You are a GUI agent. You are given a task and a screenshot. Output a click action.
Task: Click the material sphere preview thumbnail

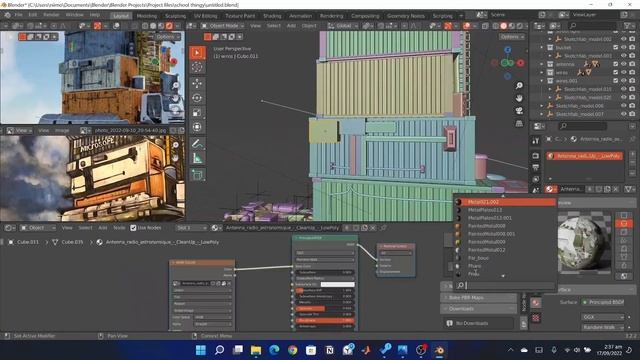click(584, 242)
